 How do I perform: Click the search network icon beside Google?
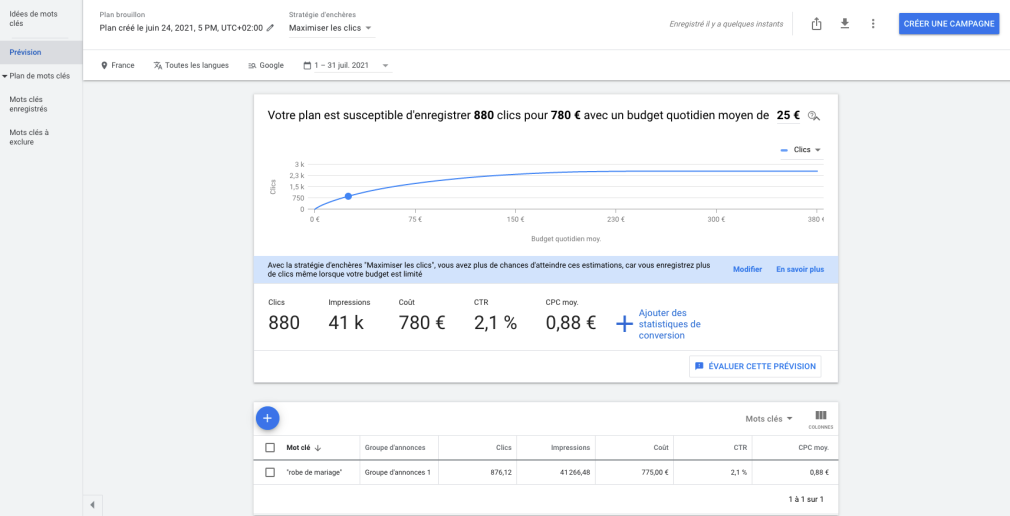(252, 66)
